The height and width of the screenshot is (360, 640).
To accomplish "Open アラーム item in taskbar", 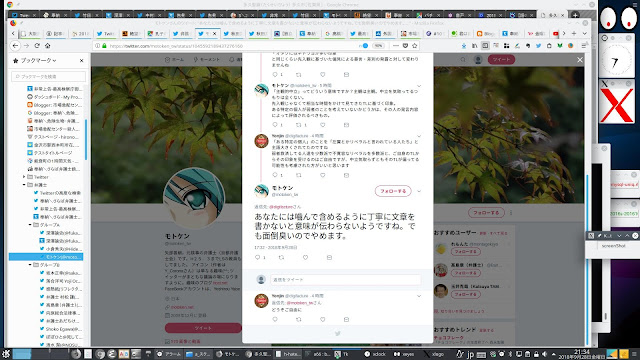I will click(169, 354).
